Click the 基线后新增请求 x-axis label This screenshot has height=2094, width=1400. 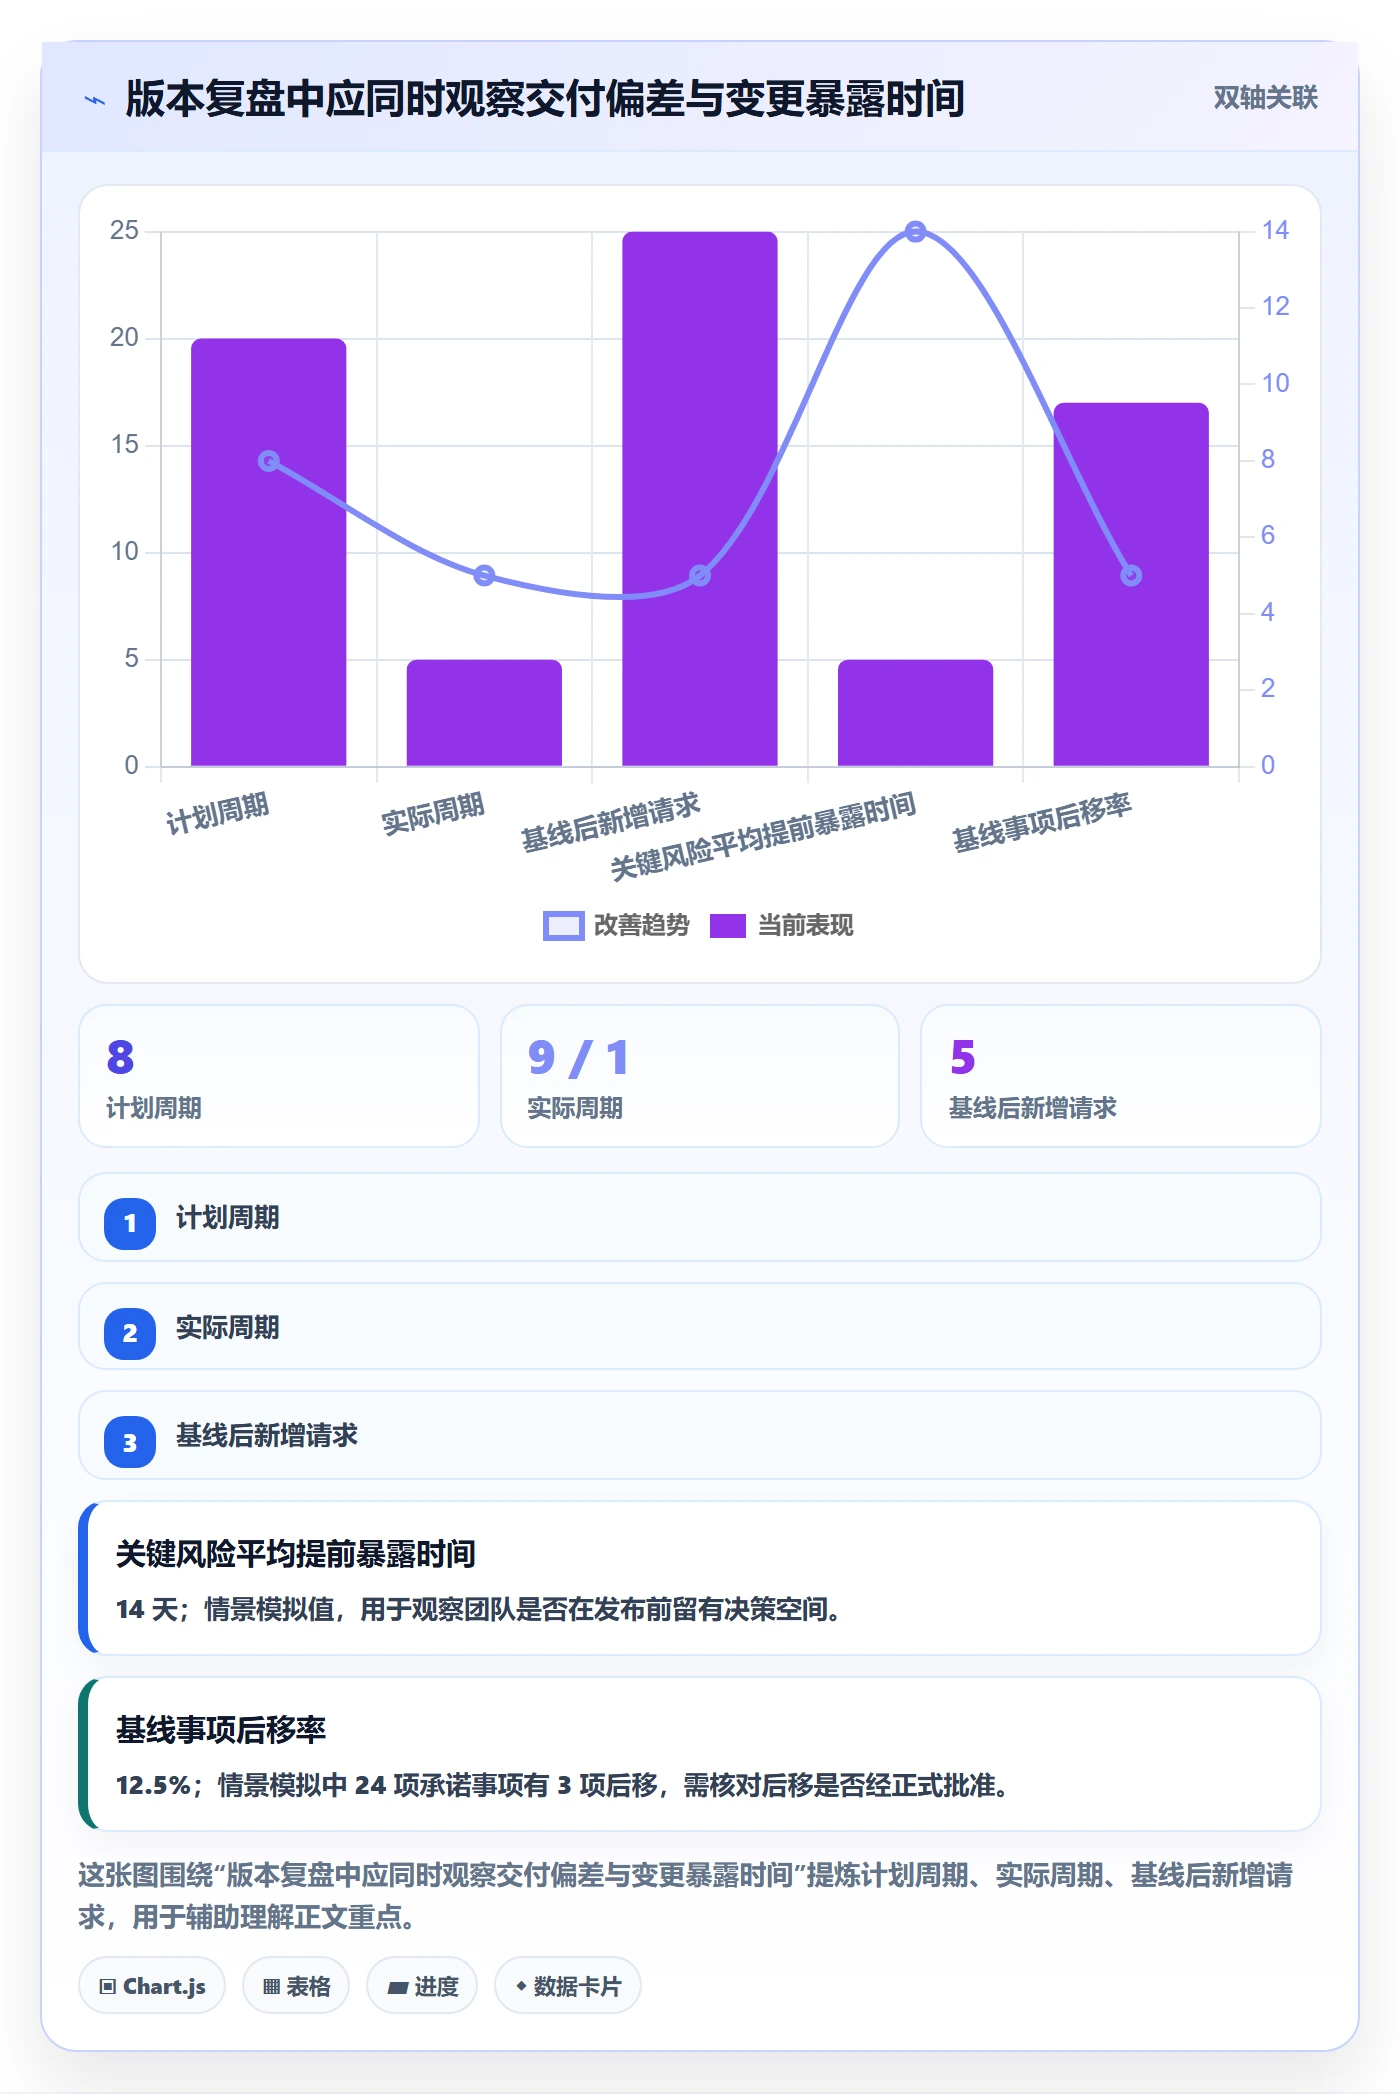click(611, 823)
